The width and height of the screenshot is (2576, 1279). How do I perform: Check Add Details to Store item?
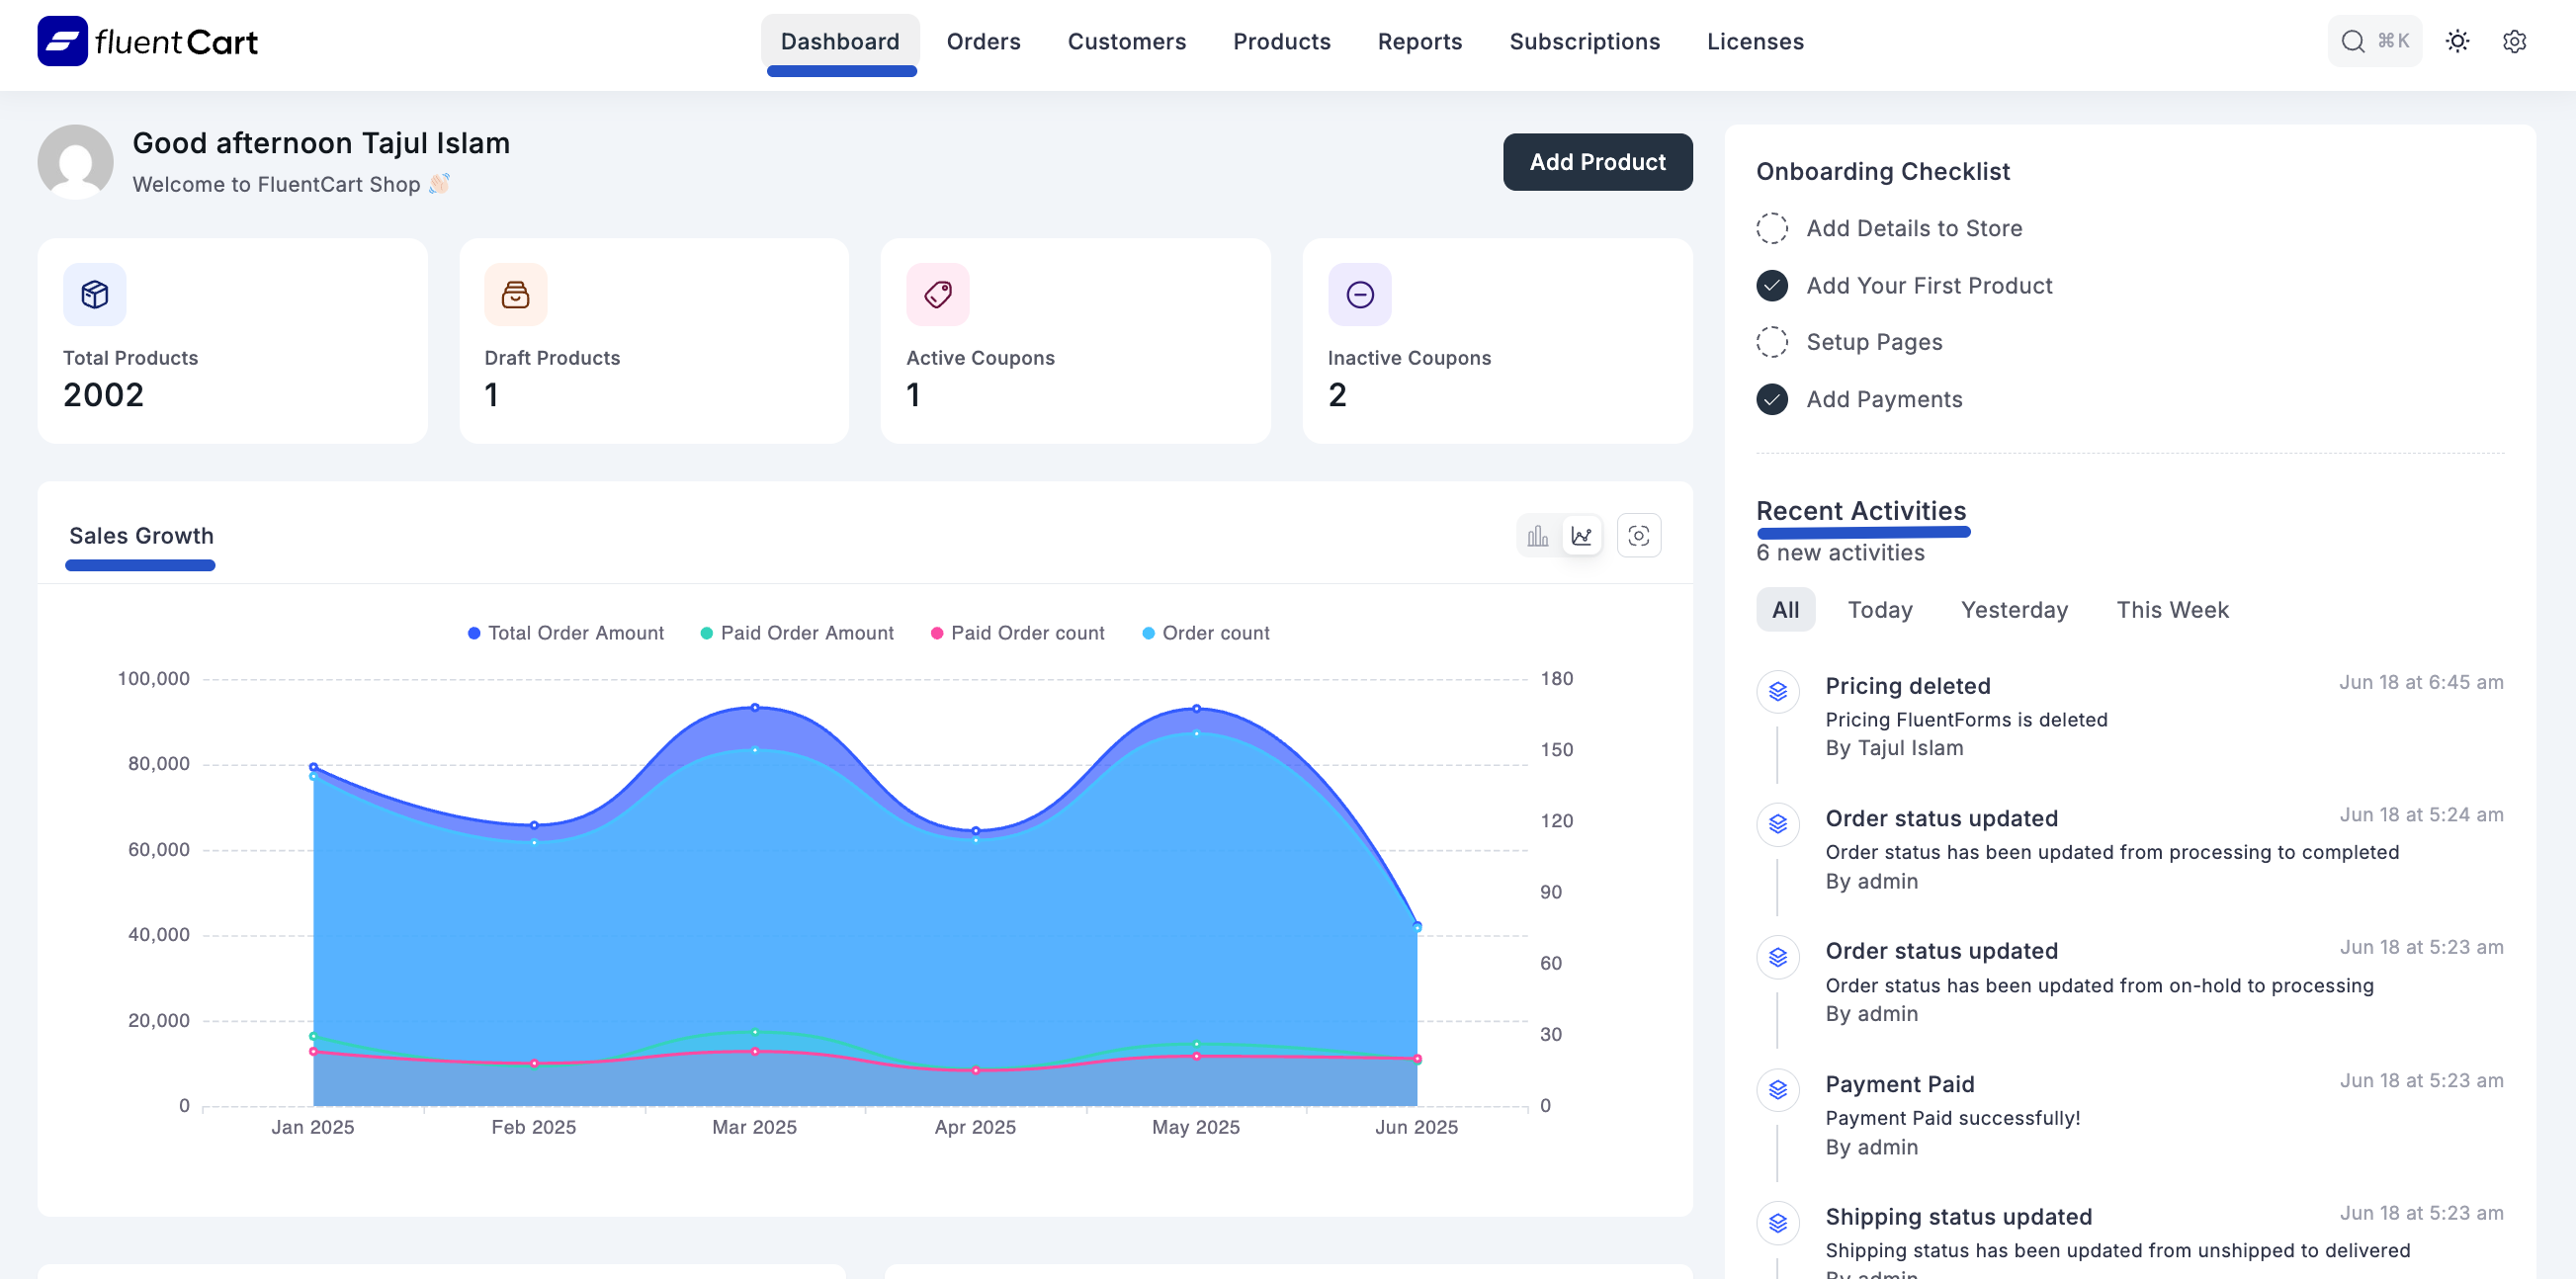(1771, 228)
